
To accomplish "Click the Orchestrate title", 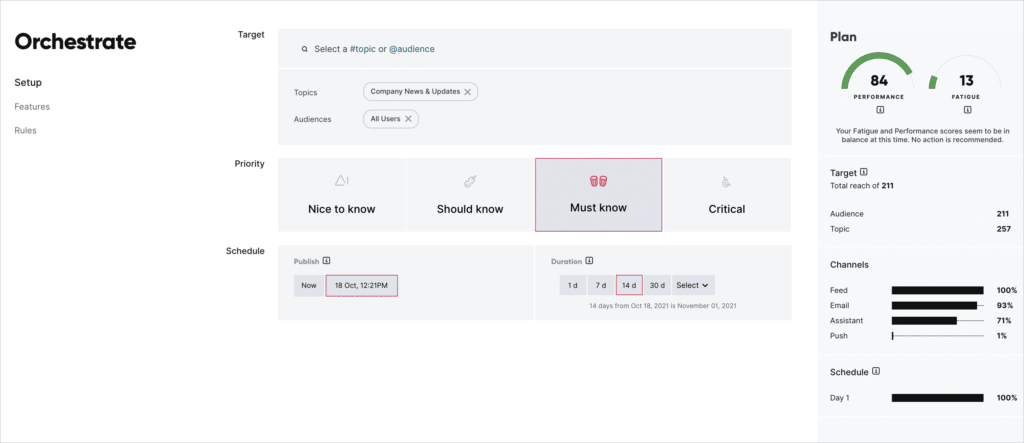I will pos(75,42).
